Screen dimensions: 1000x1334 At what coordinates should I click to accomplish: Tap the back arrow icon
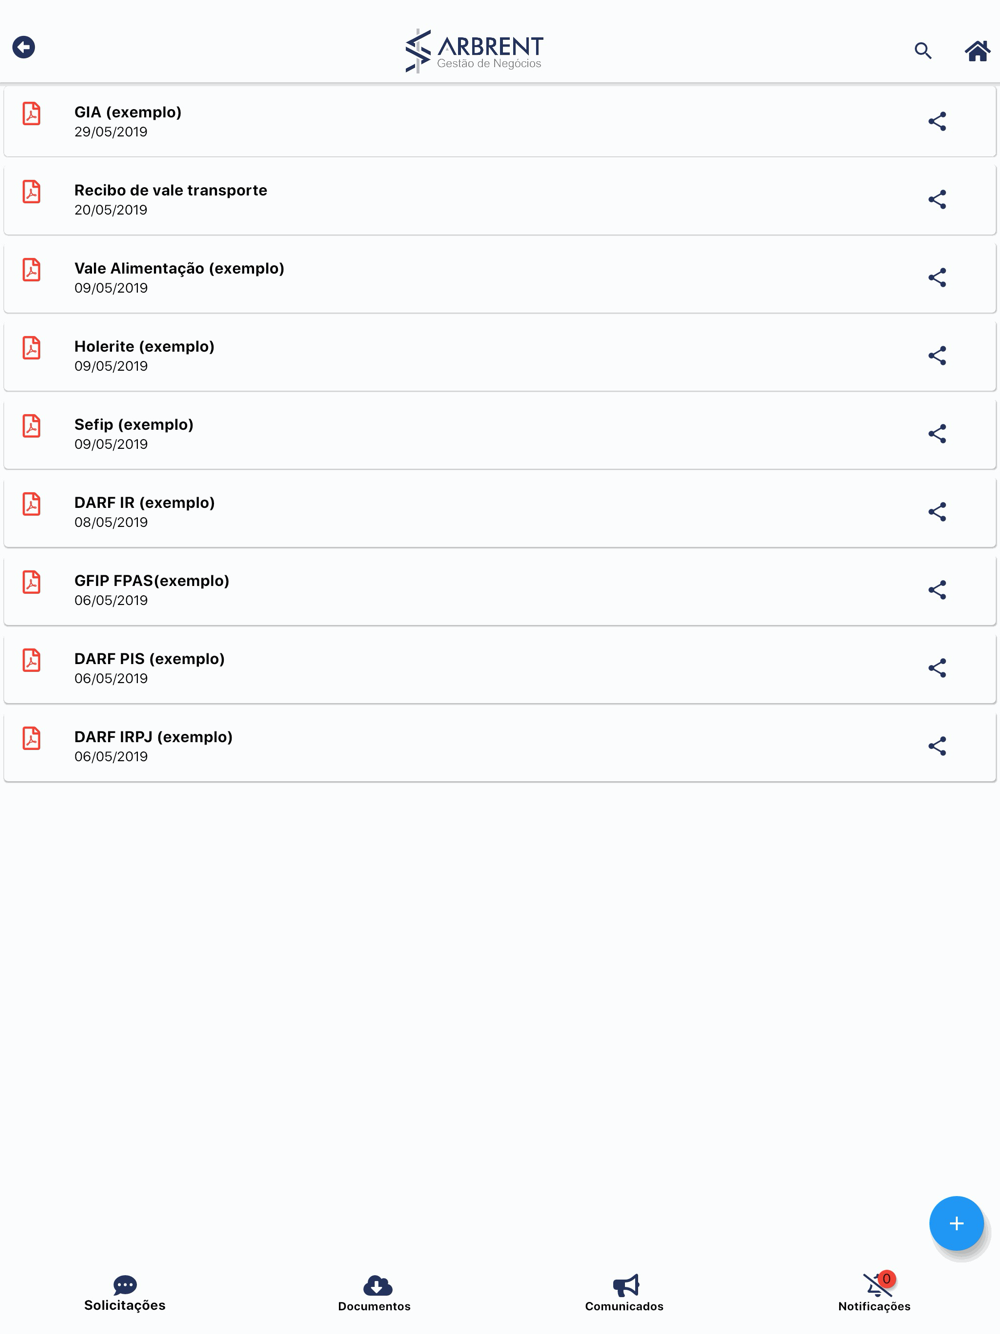click(x=24, y=47)
